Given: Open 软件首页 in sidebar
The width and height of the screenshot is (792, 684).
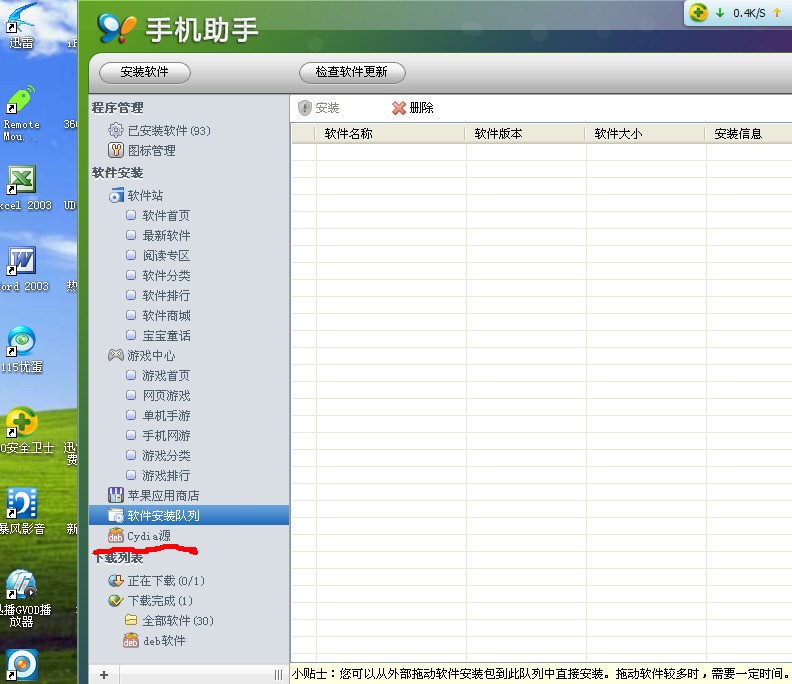Looking at the screenshot, I should coord(158,216).
